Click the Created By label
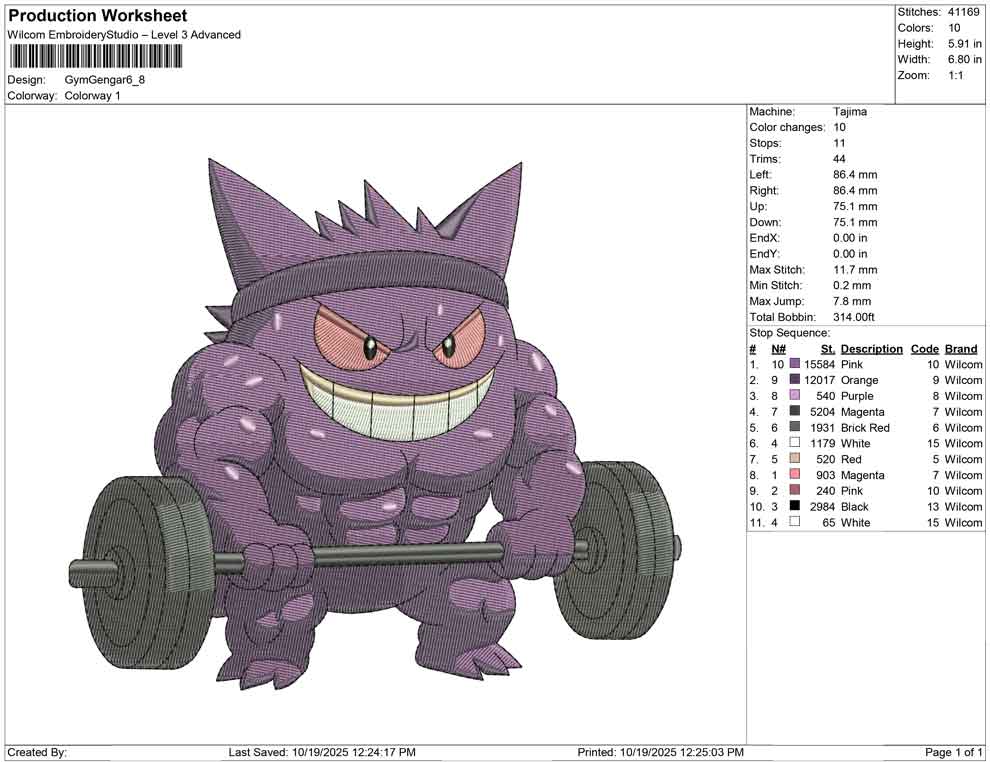The image size is (990, 762). pyautogui.click(x=37, y=752)
